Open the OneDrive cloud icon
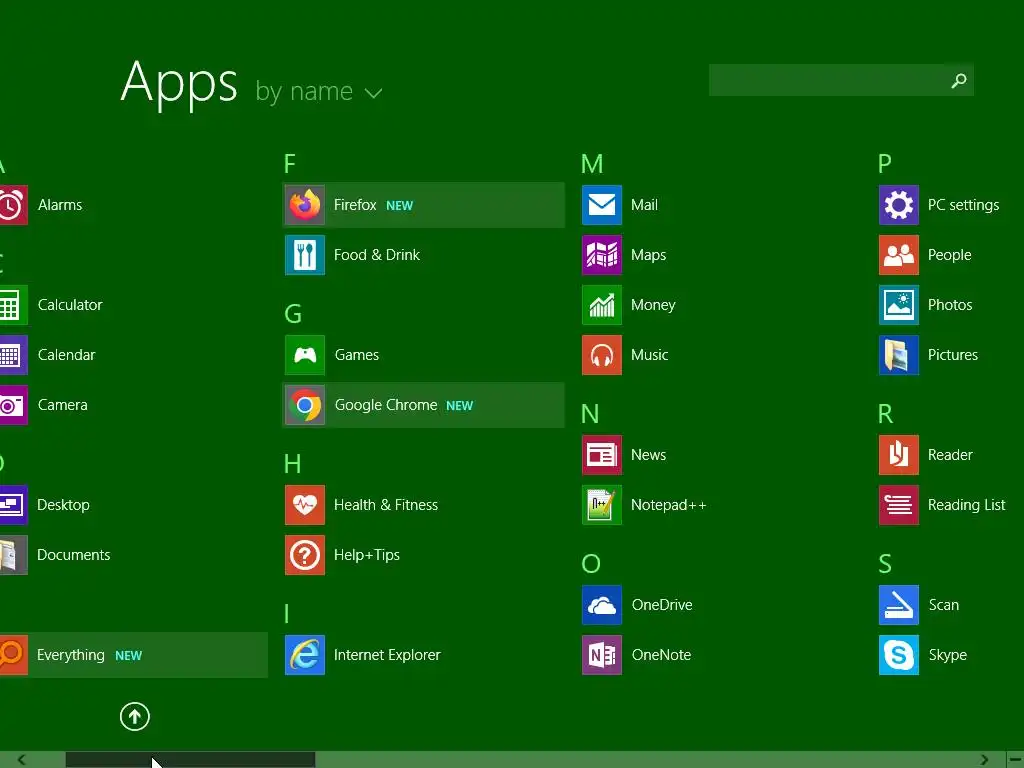Screen dimensions: 1024x768 [x=602, y=605]
